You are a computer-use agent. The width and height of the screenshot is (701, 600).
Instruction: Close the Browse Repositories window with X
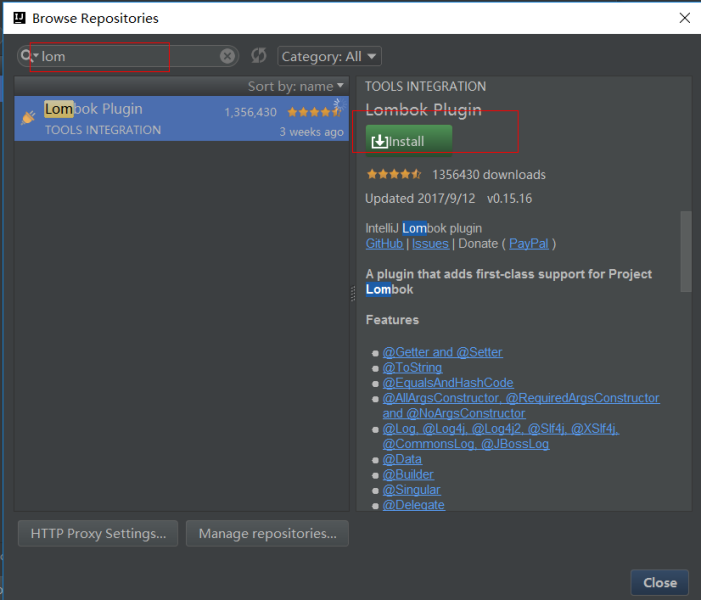[684, 18]
